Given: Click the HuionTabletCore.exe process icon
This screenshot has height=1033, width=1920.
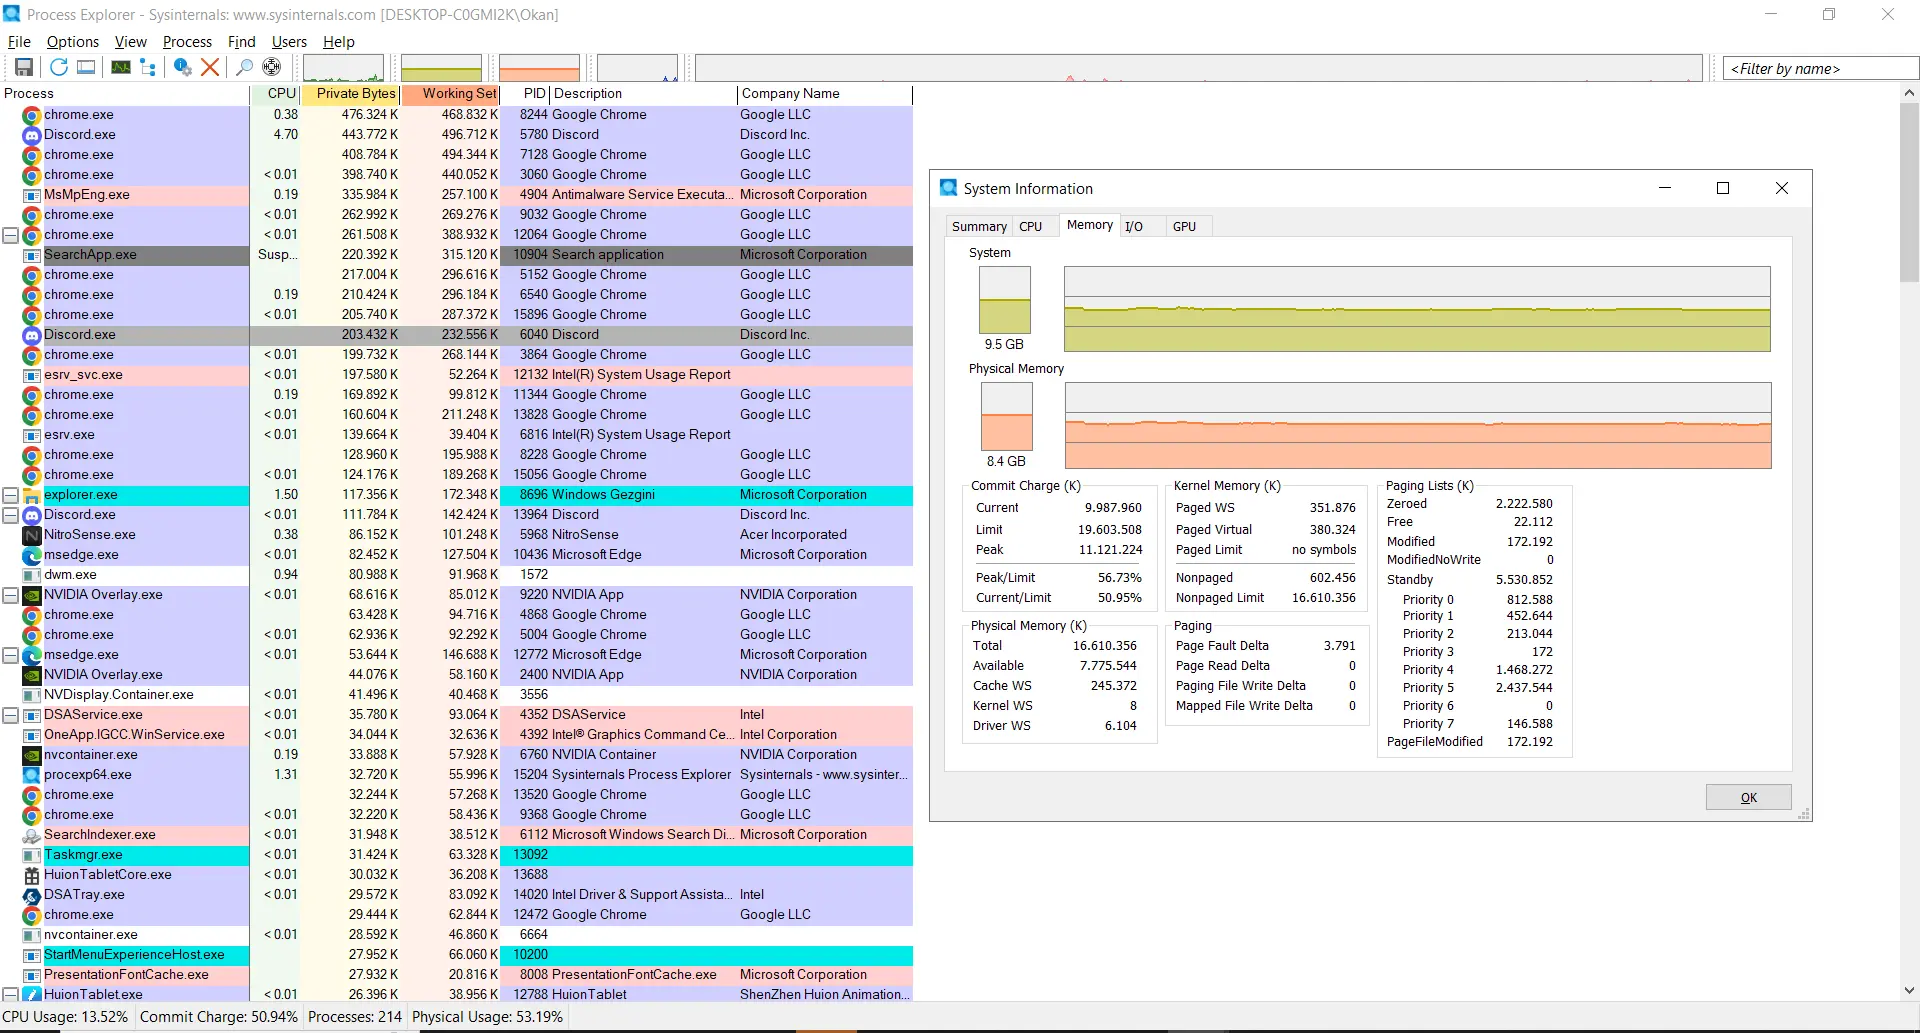Looking at the screenshot, I should 32,875.
